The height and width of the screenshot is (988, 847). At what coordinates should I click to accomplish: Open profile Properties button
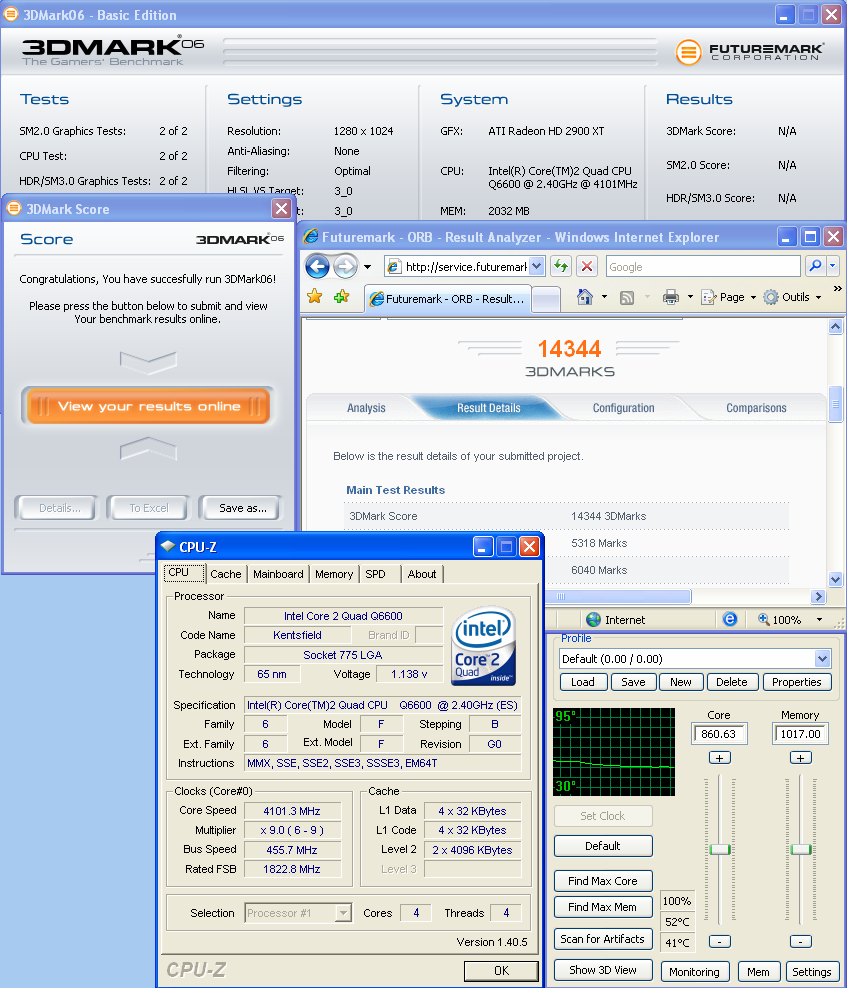click(797, 682)
